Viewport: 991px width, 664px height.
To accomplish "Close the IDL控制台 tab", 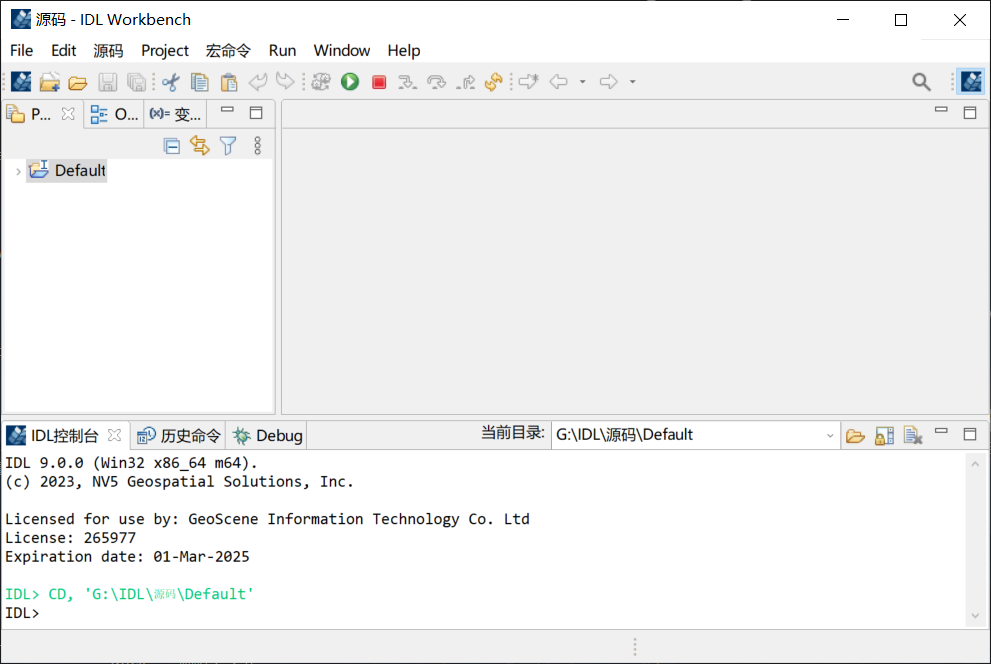I will (114, 435).
